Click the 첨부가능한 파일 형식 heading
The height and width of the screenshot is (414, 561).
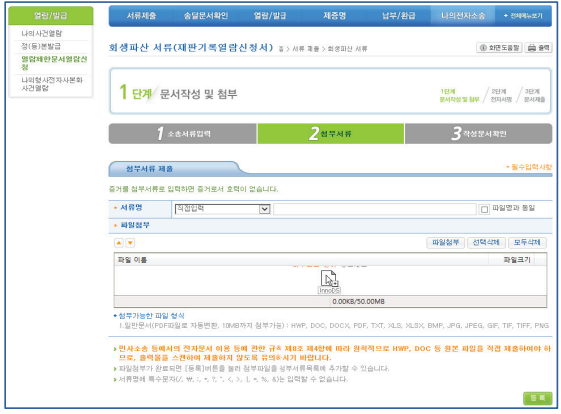(151, 316)
